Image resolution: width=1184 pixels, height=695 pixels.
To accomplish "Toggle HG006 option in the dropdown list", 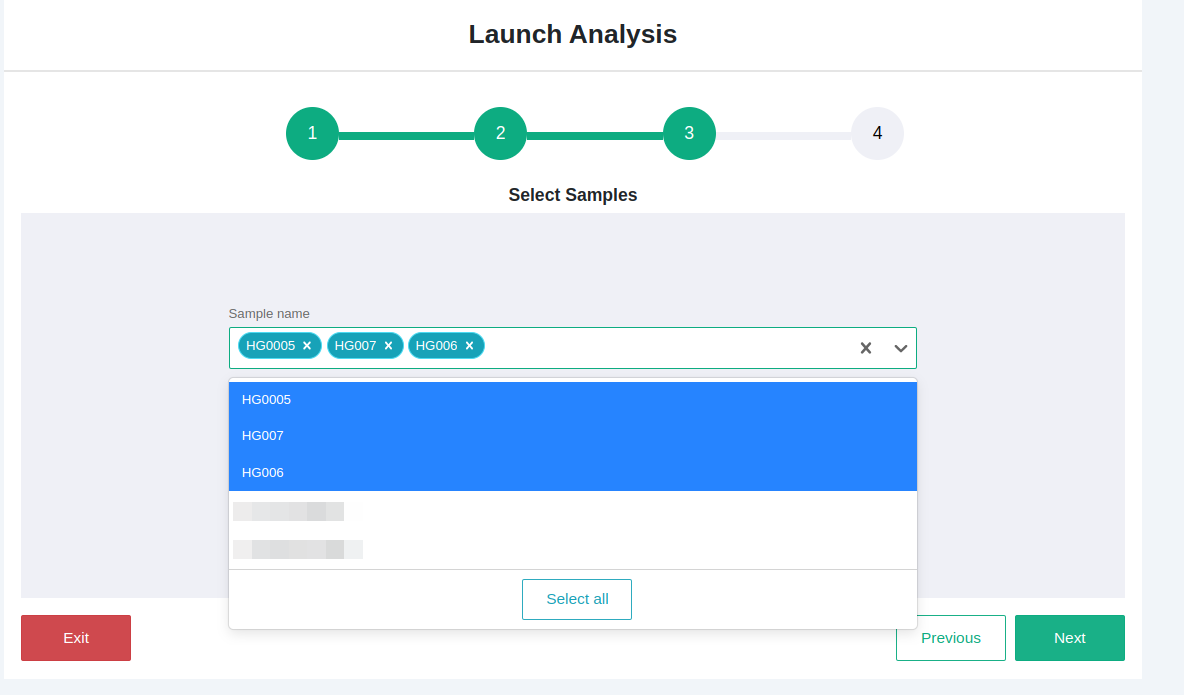I will [x=572, y=472].
